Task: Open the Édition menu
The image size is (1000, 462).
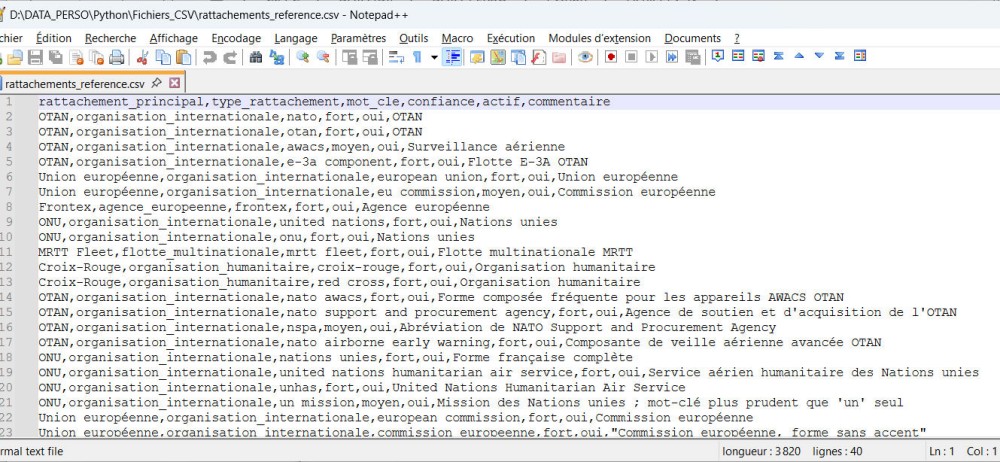Action: [x=54, y=38]
